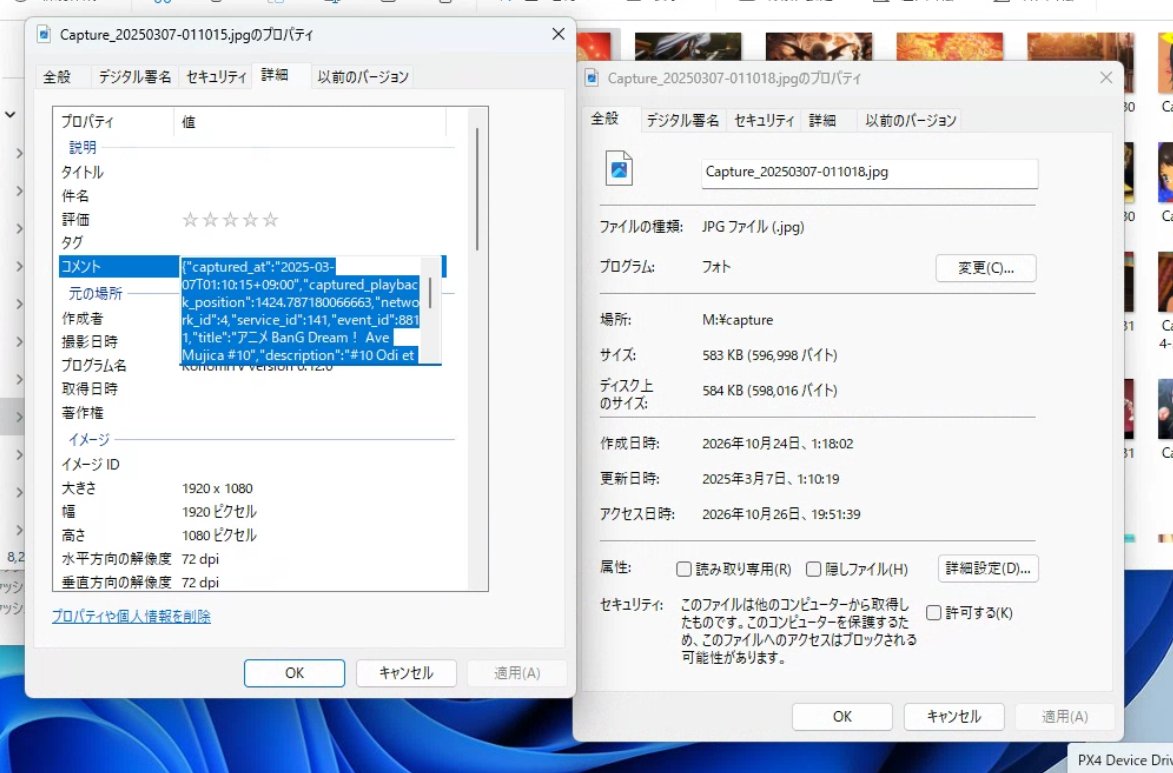1173x773 pixels.
Task: Check 許可する(K) security checkbox
Action: 934,613
